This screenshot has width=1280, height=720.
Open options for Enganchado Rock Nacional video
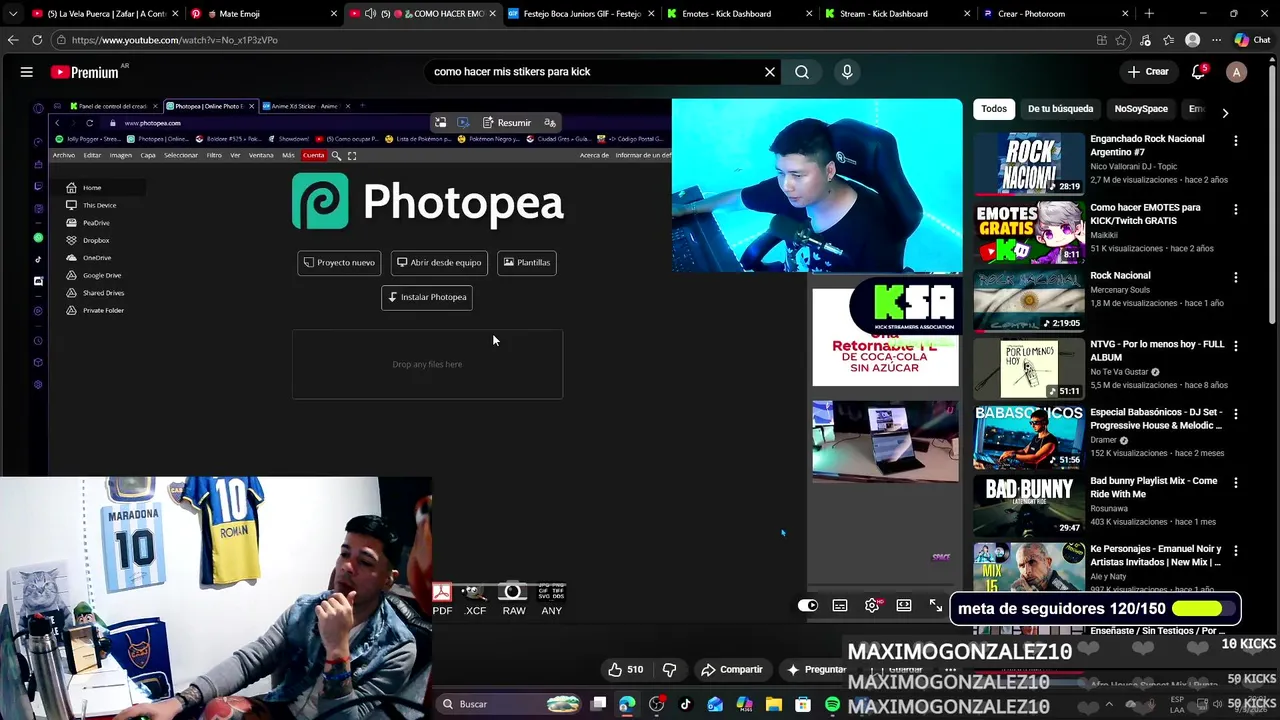(1236, 141)
